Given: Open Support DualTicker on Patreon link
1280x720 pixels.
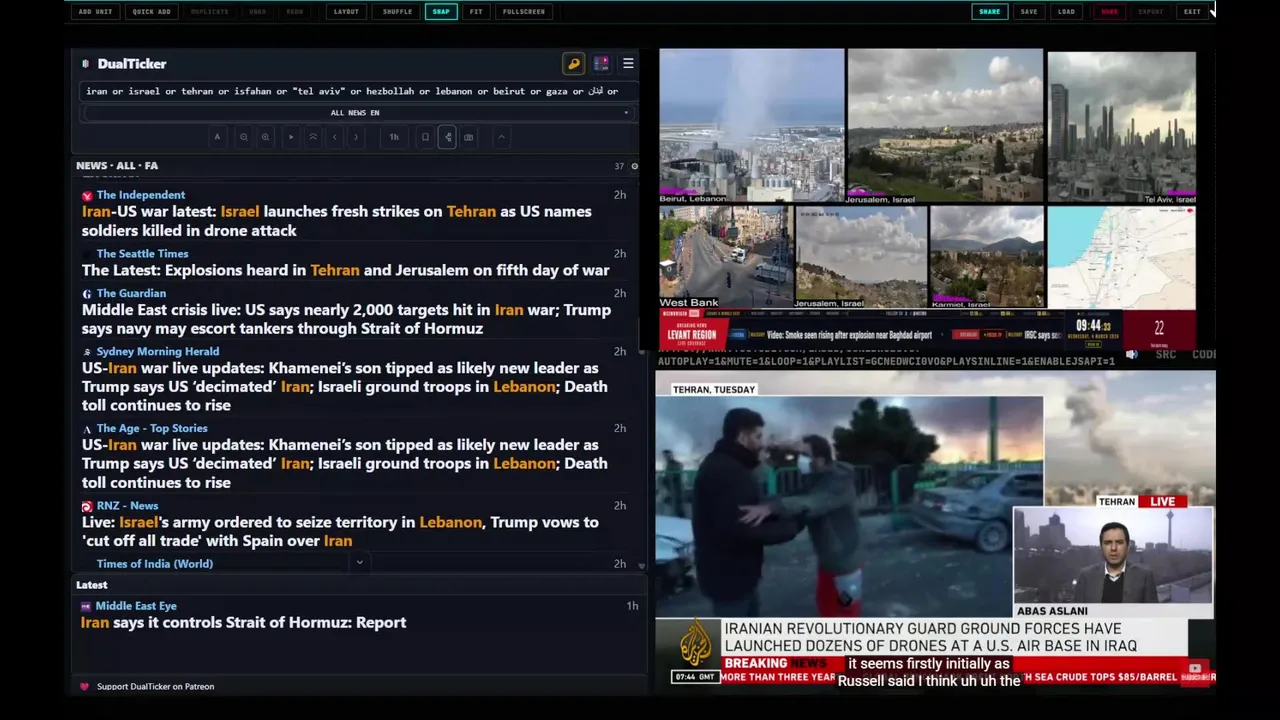Looking at the screenshot, I should (155, 687).
